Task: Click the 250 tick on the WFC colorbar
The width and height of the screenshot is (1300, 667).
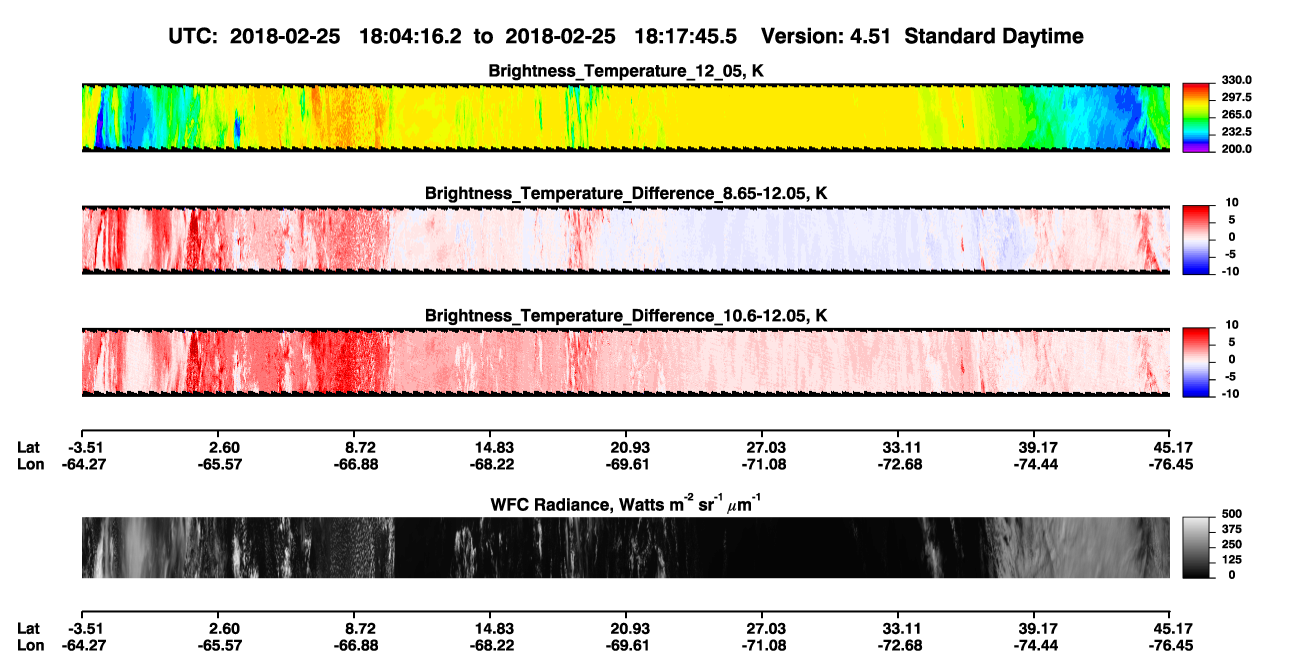Action: click(1232, 545)
